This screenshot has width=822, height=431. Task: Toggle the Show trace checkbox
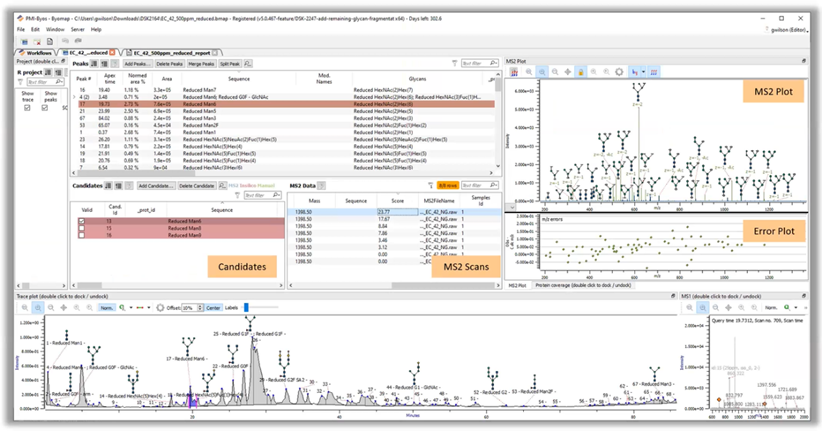click(x=27, y=107)
